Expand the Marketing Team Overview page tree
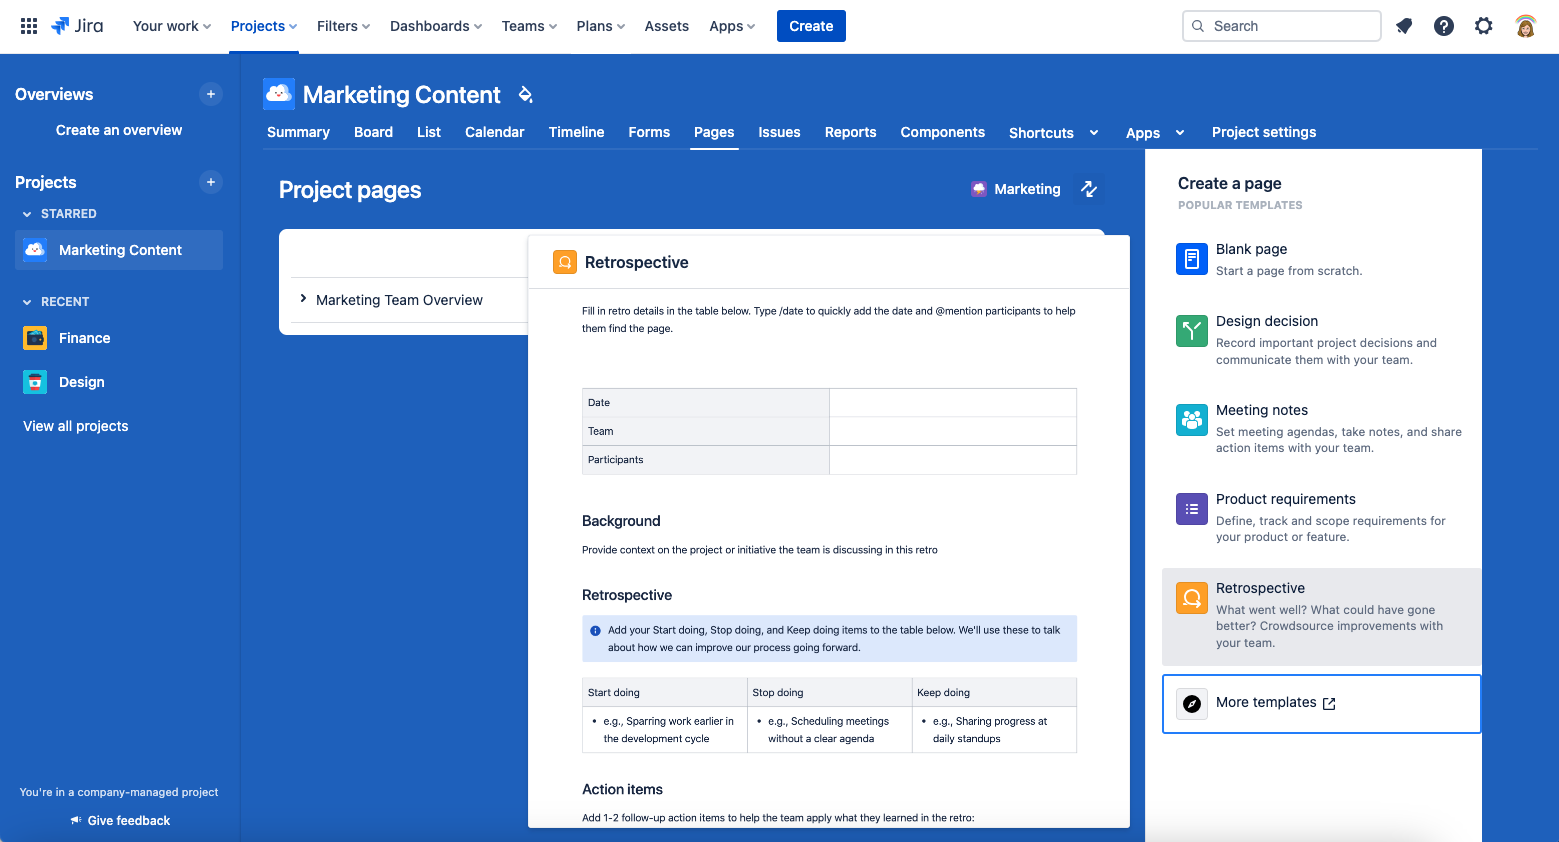Viewport: 1559px width, 842px height. pos(303,299)
